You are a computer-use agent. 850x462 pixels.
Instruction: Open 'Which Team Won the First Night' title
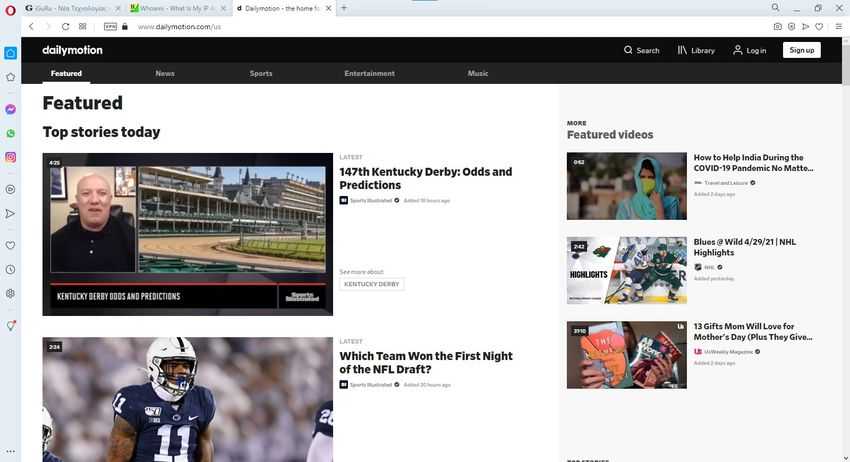[x=426, y=363]
